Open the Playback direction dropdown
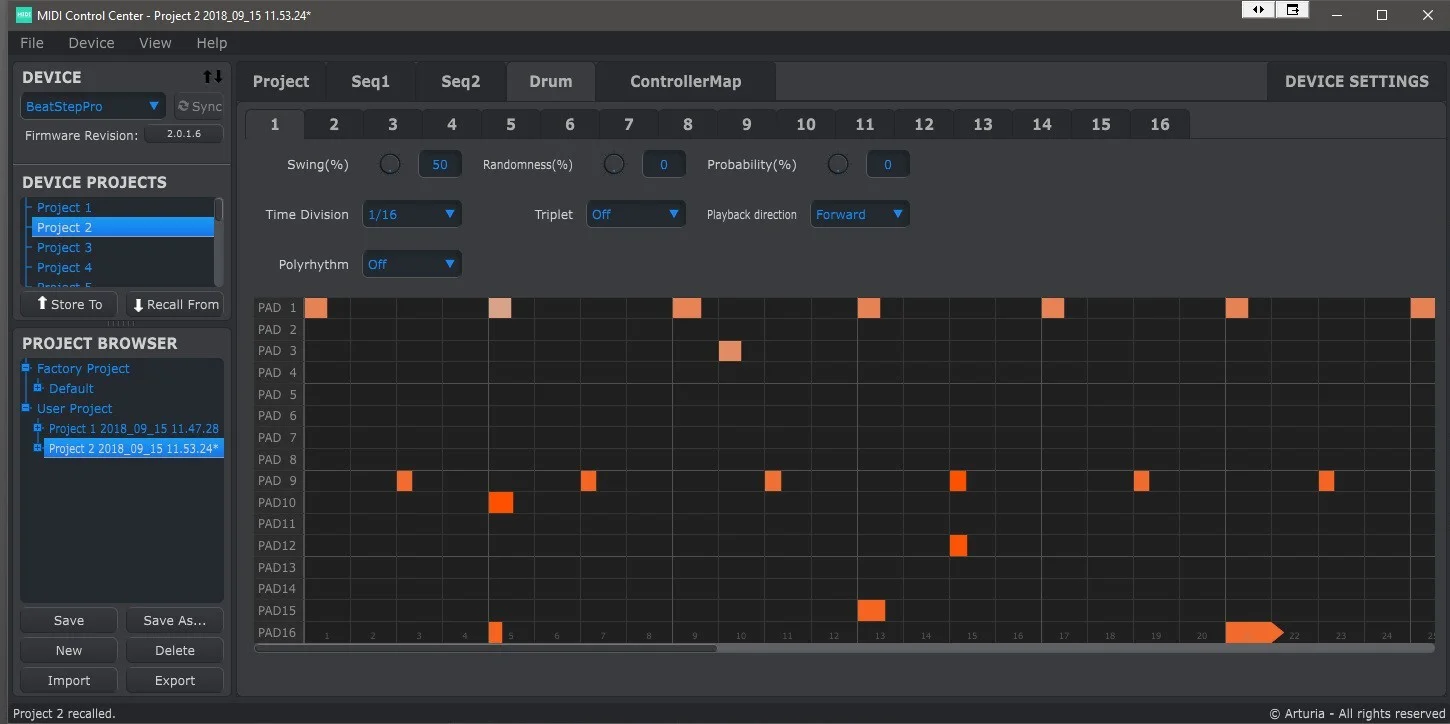Viewport: 1450px width, 724px height. pyautogui.click(x=860, y=214)
